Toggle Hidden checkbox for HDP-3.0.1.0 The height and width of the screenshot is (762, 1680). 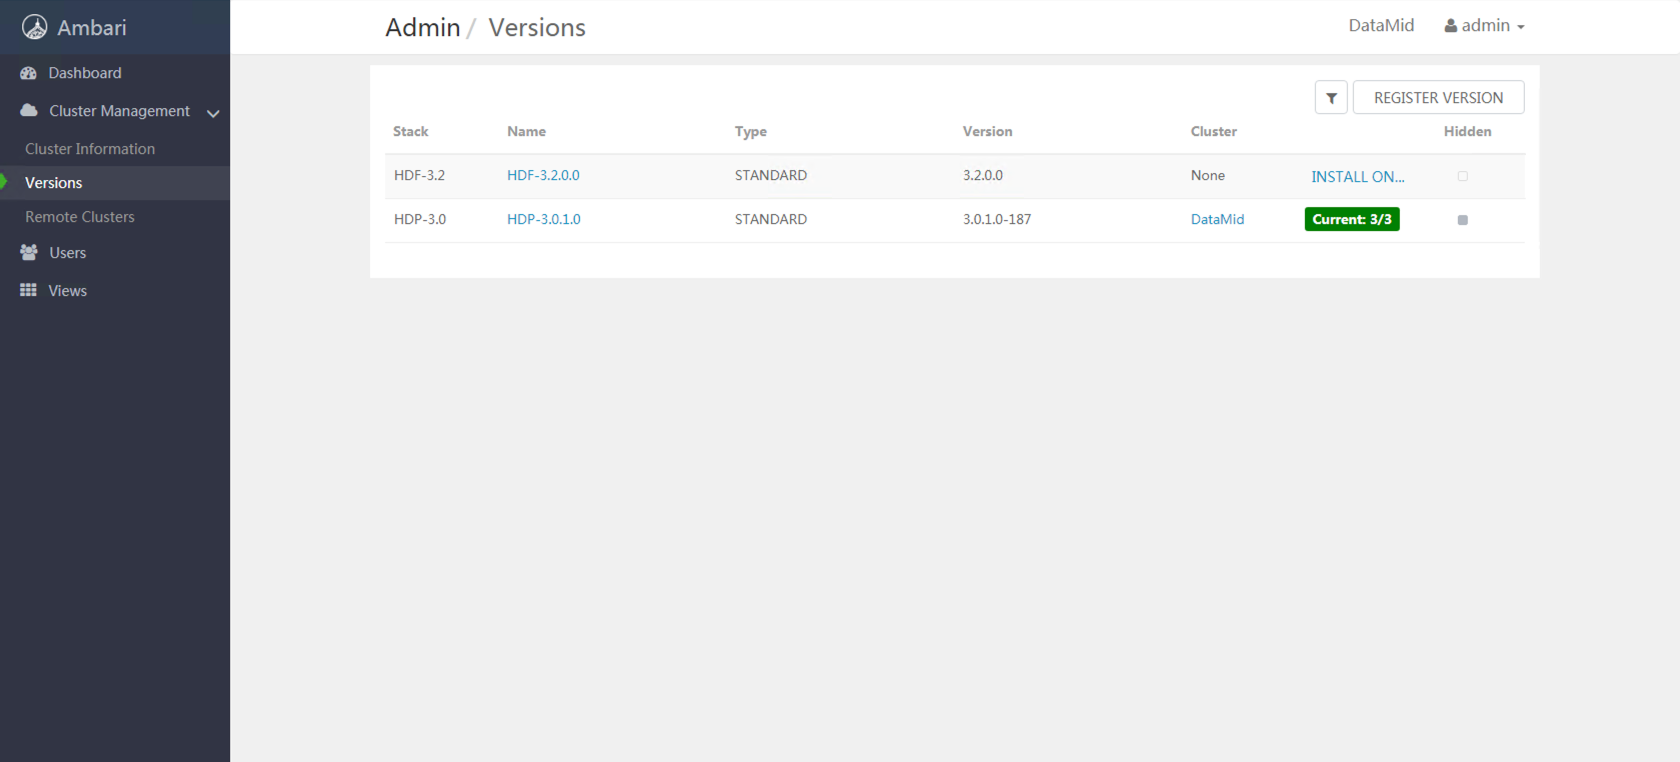1462,220
